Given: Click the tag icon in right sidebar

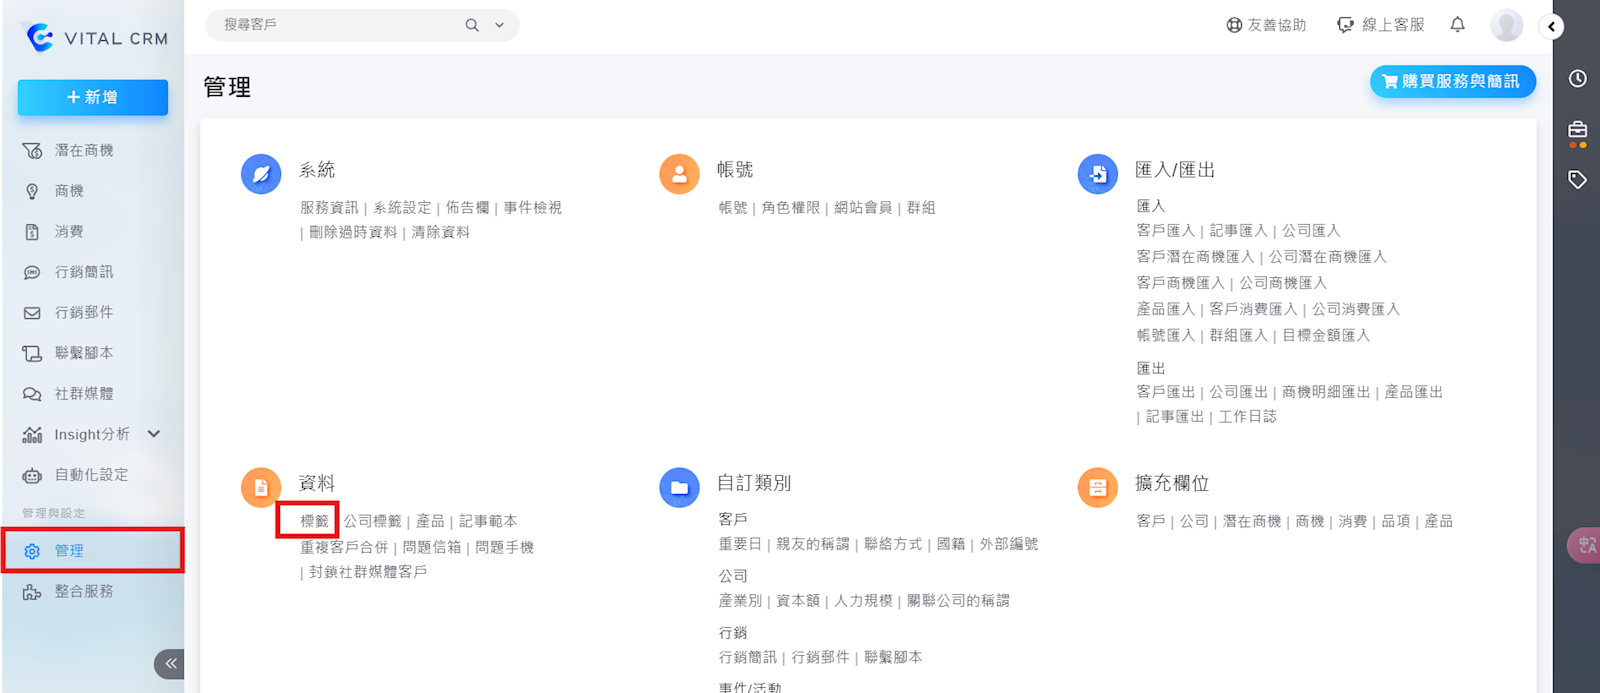Looking at the screenshot, I should (x=1577, y=180).
